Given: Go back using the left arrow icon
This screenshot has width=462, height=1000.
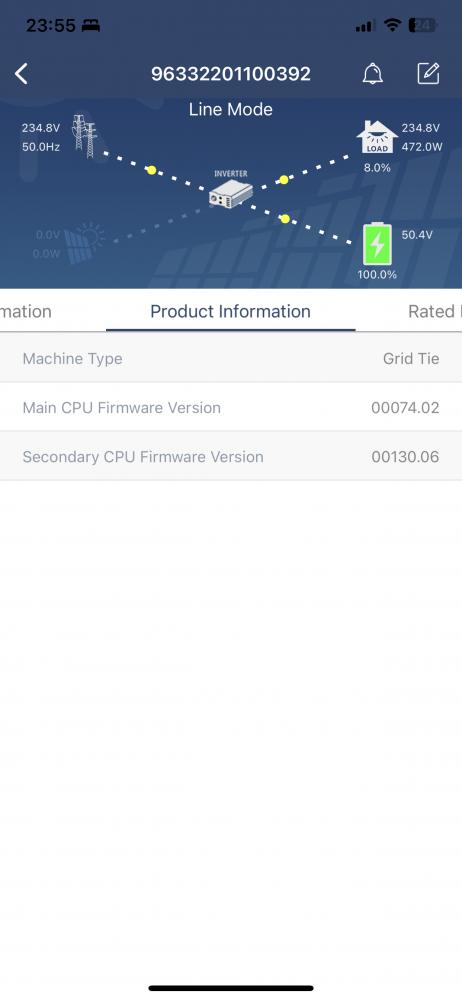Looking at the screenshot, I should tap(21, 74).
